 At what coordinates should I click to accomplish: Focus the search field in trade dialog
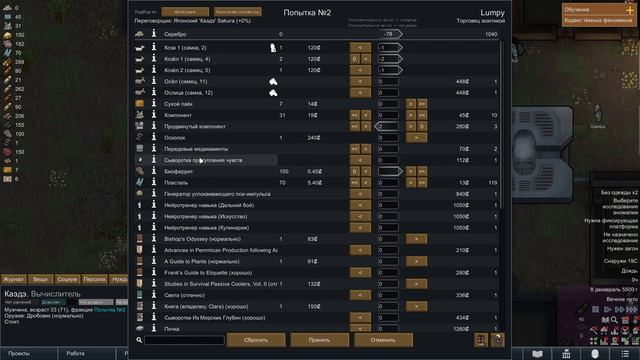pos(184,340)
